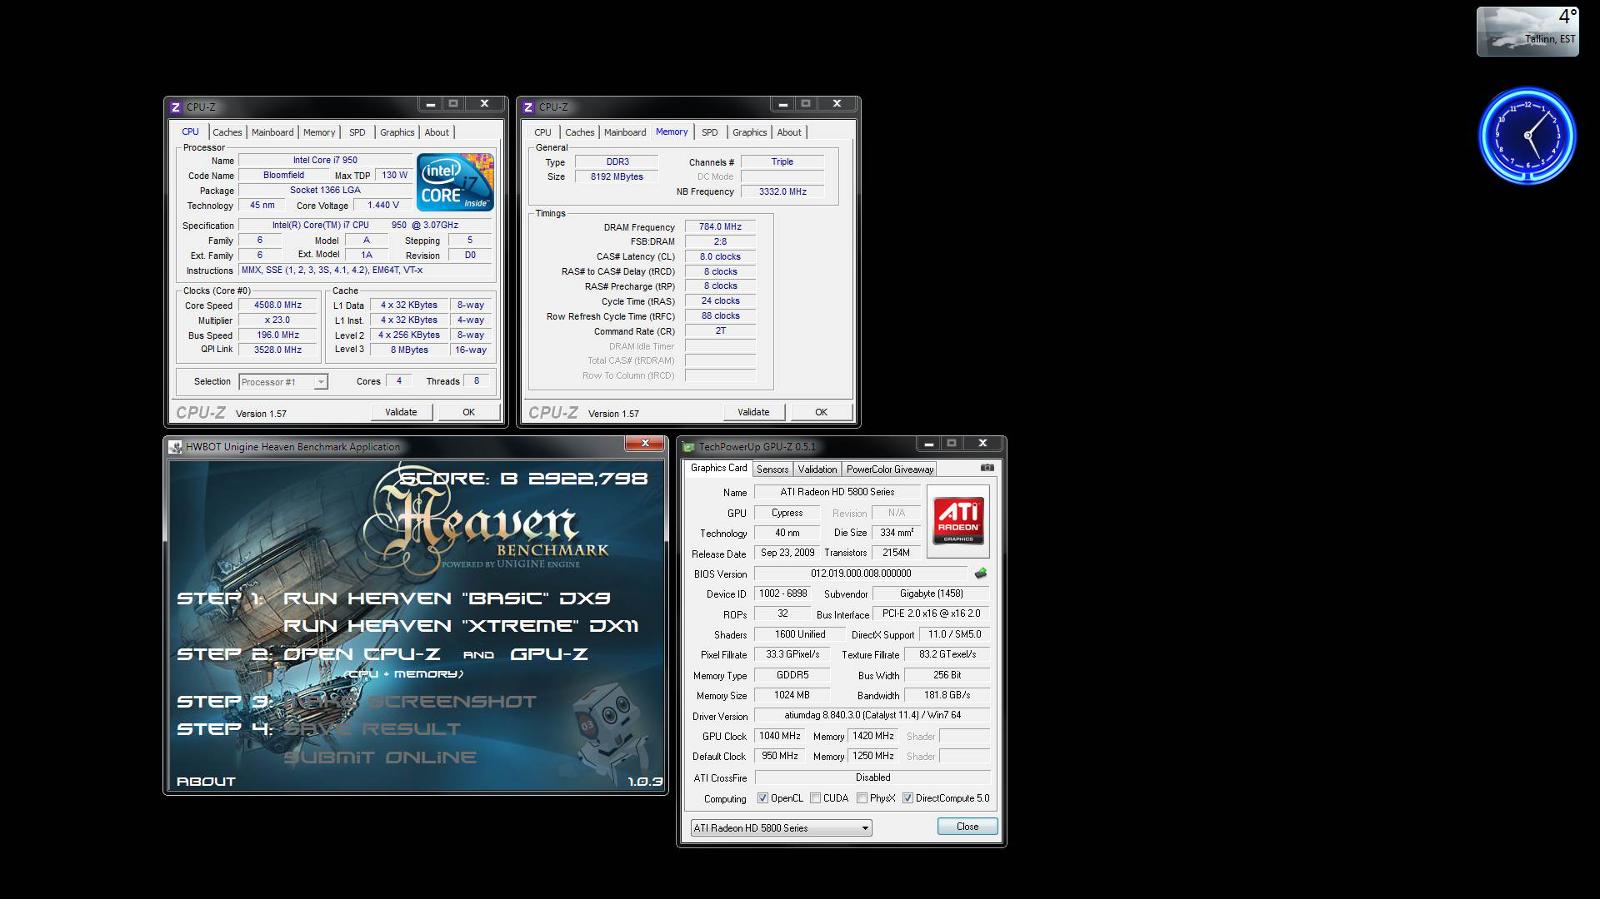Screen dimensions: 1600x899
Task: Open the Validation tab in GPU-Z
Action: pos(817,469)
